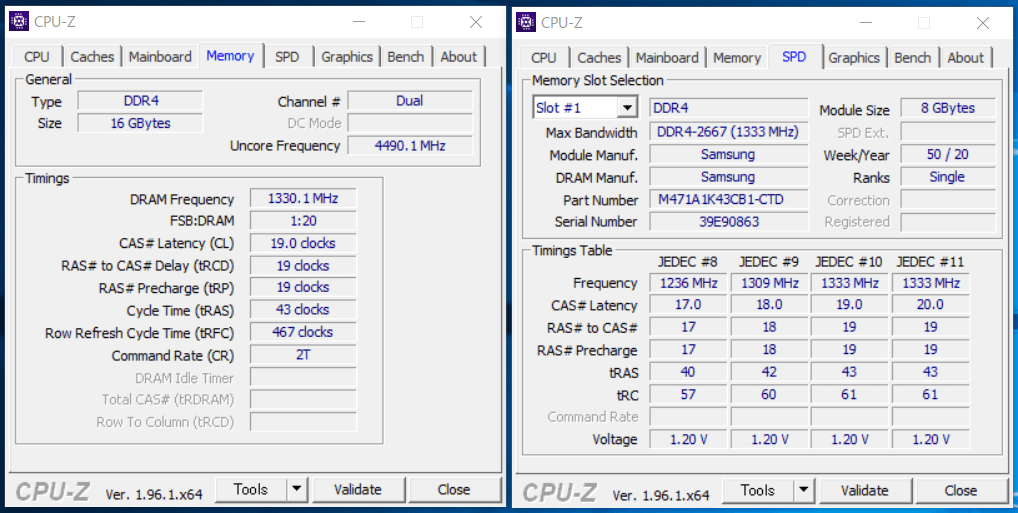Click FSB:DRAM value 1:20
The image size is (1018, 513).
(303, 221)
